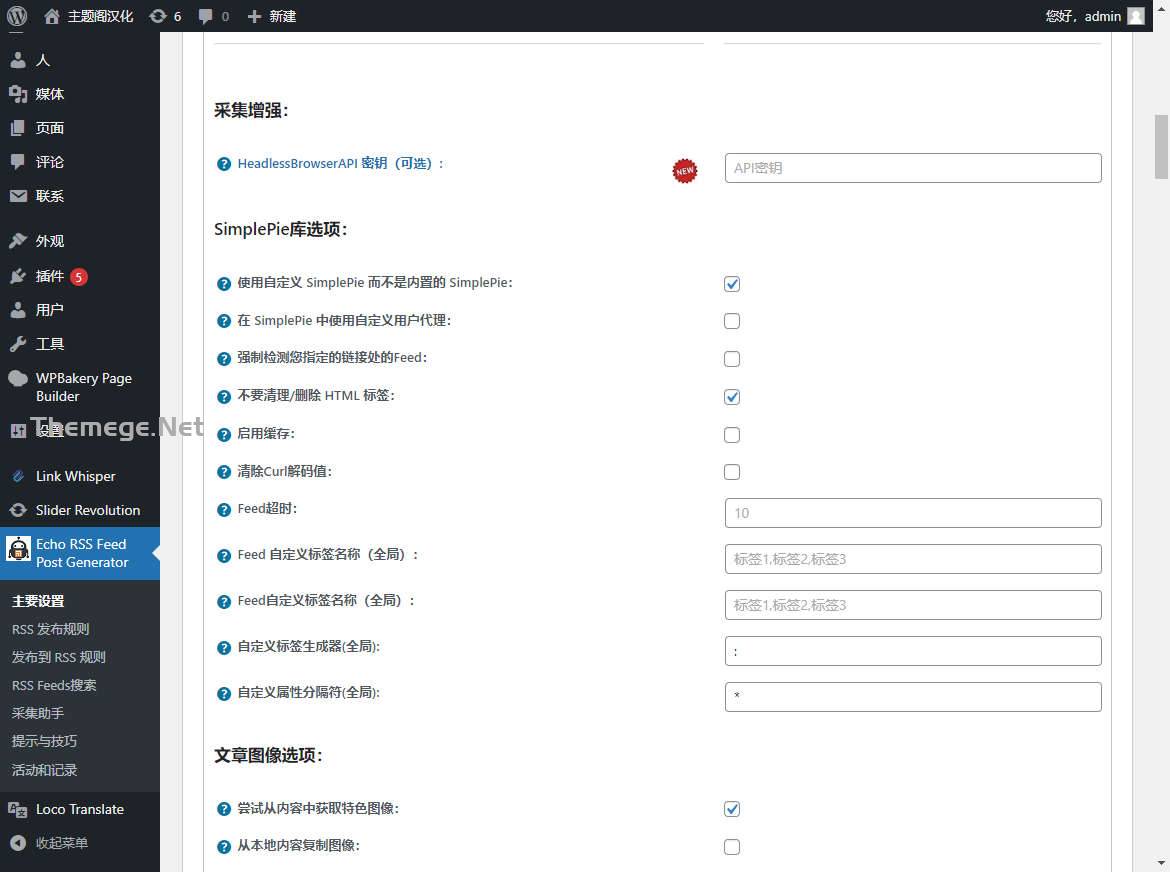
Task: Click the Feed 自定义标签名称 (全局) input, first one
Action: pyautogui.click(x=913, y=559)
